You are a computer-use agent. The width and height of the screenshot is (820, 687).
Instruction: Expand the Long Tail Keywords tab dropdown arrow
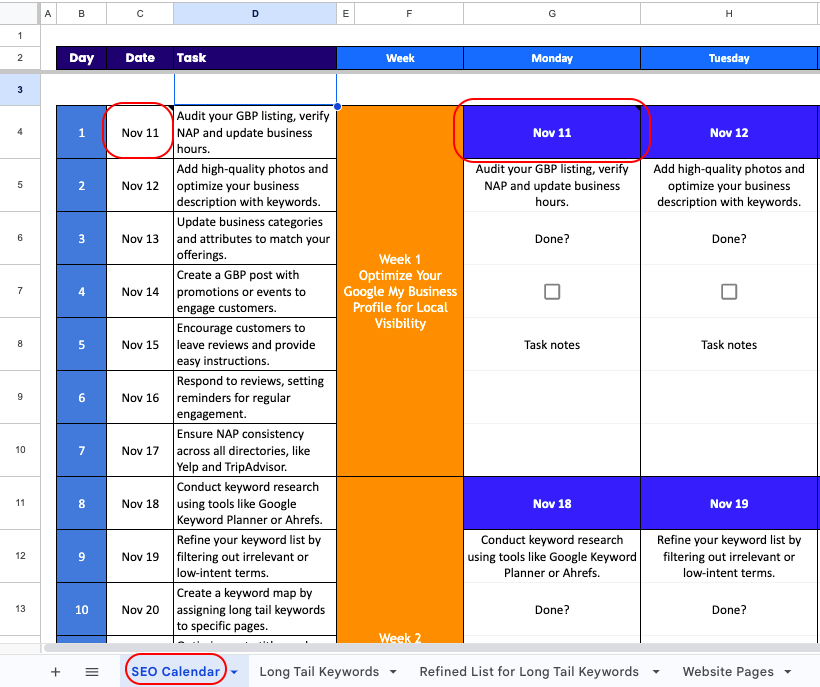[x=393, y=672]
